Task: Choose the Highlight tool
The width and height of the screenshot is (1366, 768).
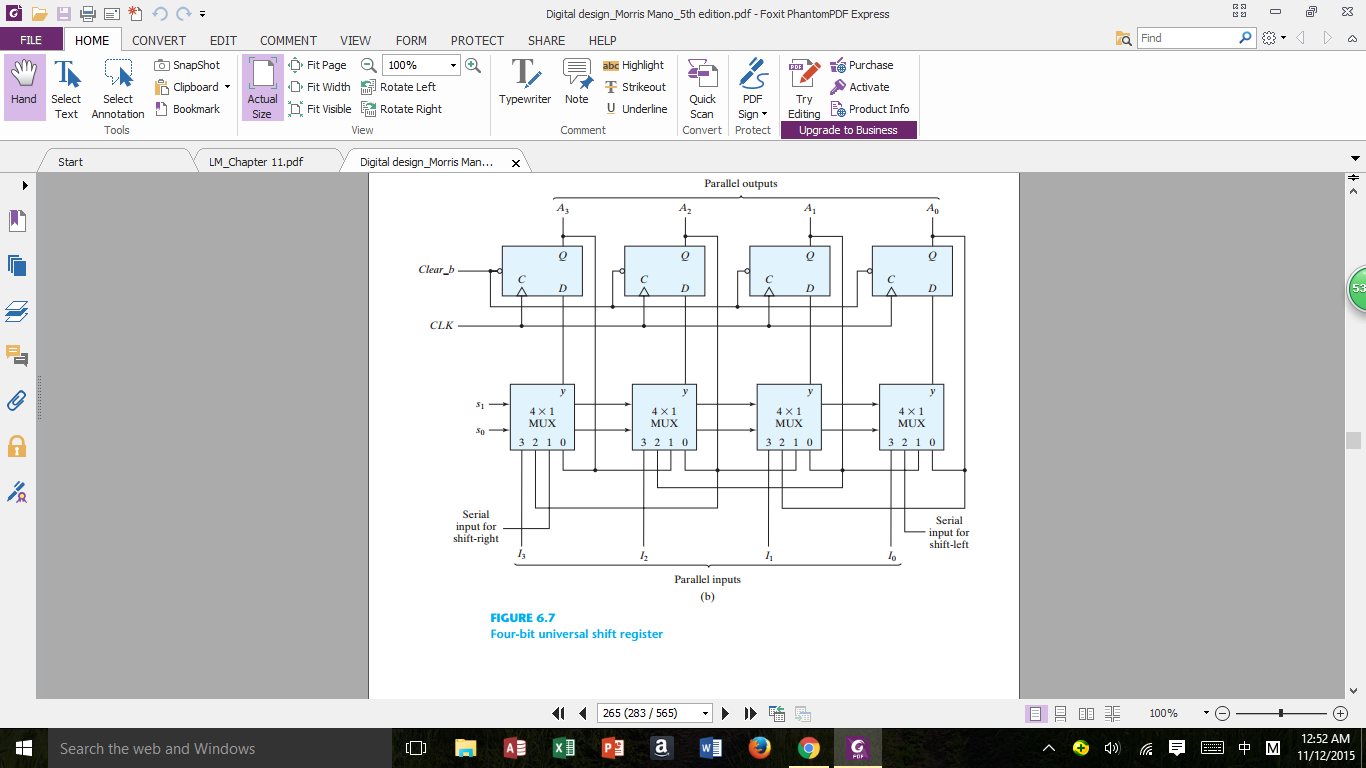Action: click(x=634, y=65)
